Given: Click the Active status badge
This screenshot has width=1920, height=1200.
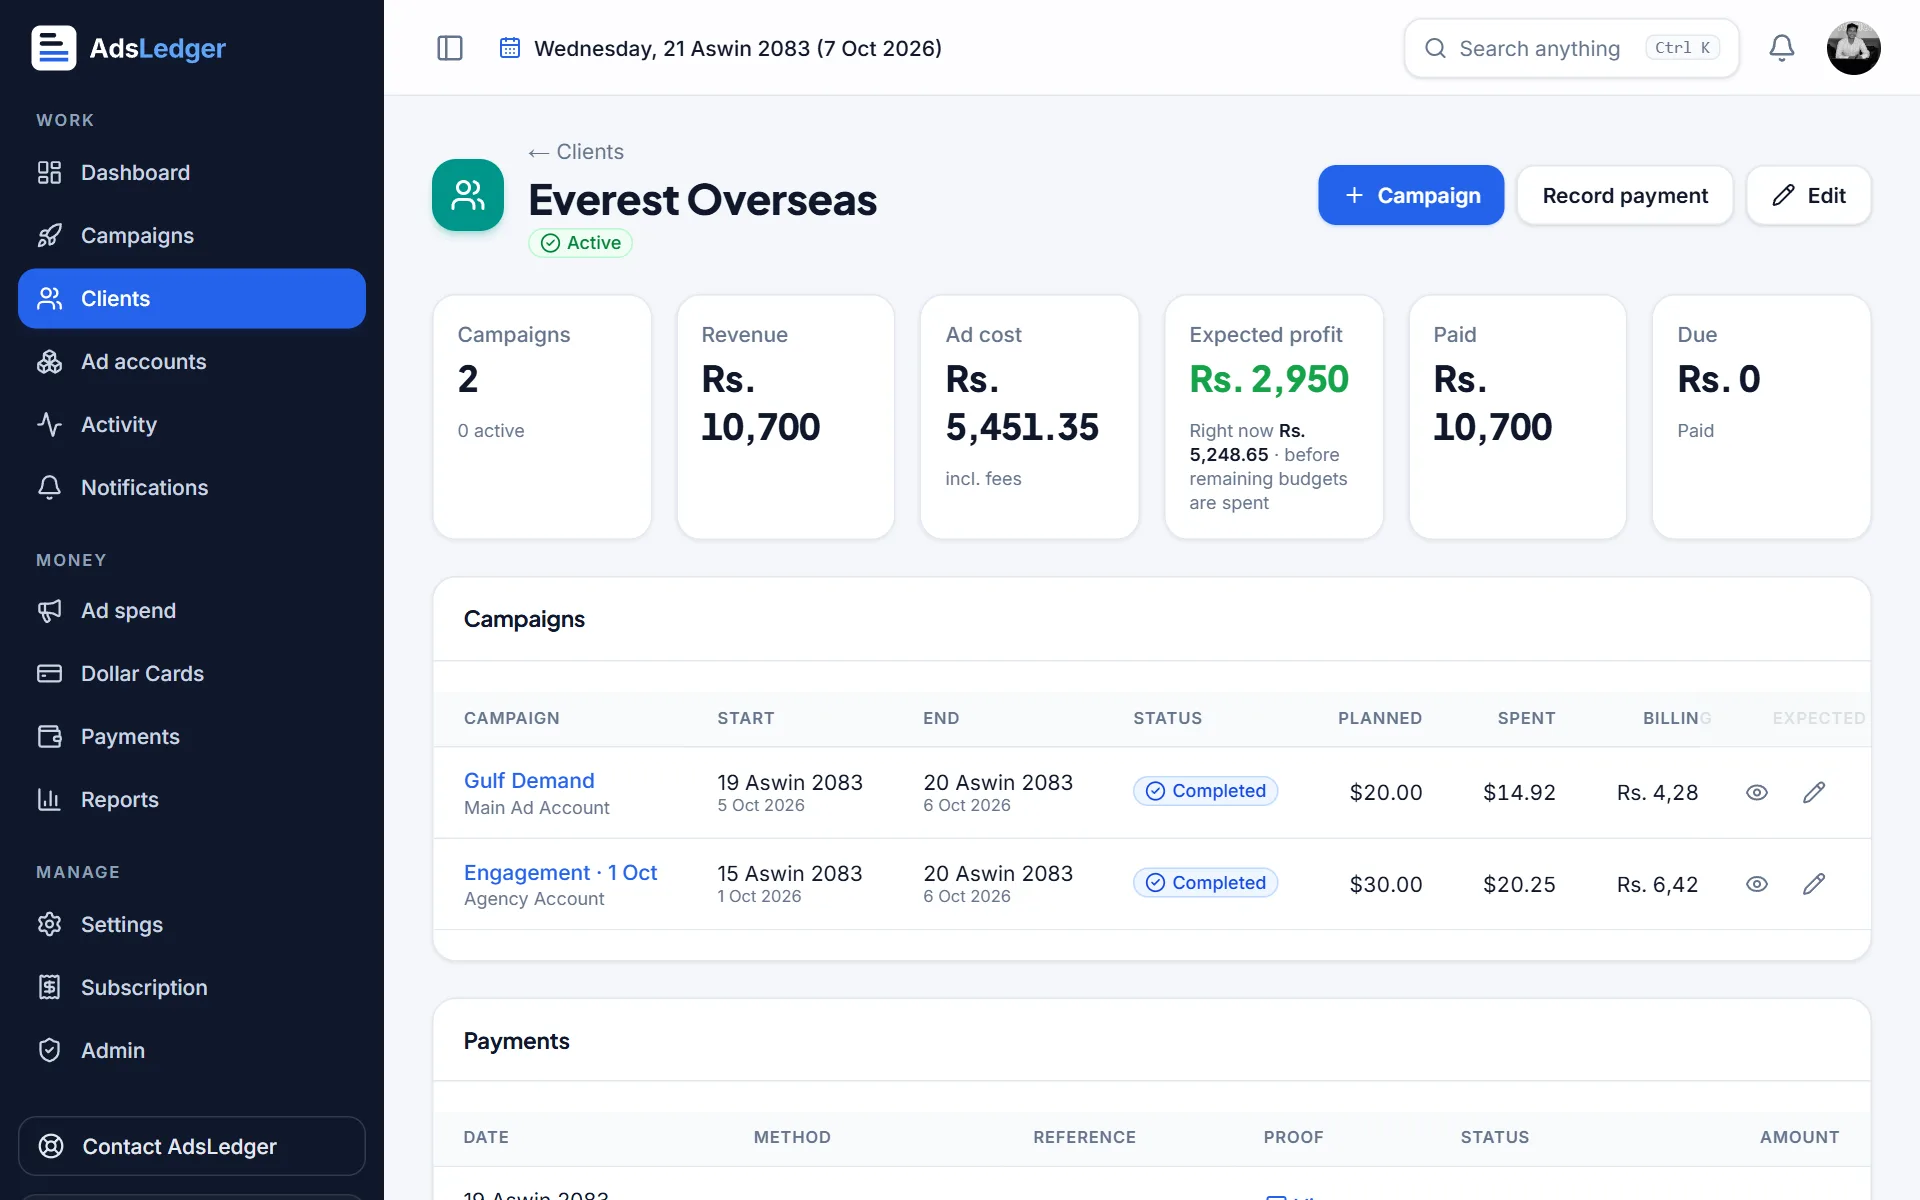Looking at the screenshot, I should click(580, 243).
